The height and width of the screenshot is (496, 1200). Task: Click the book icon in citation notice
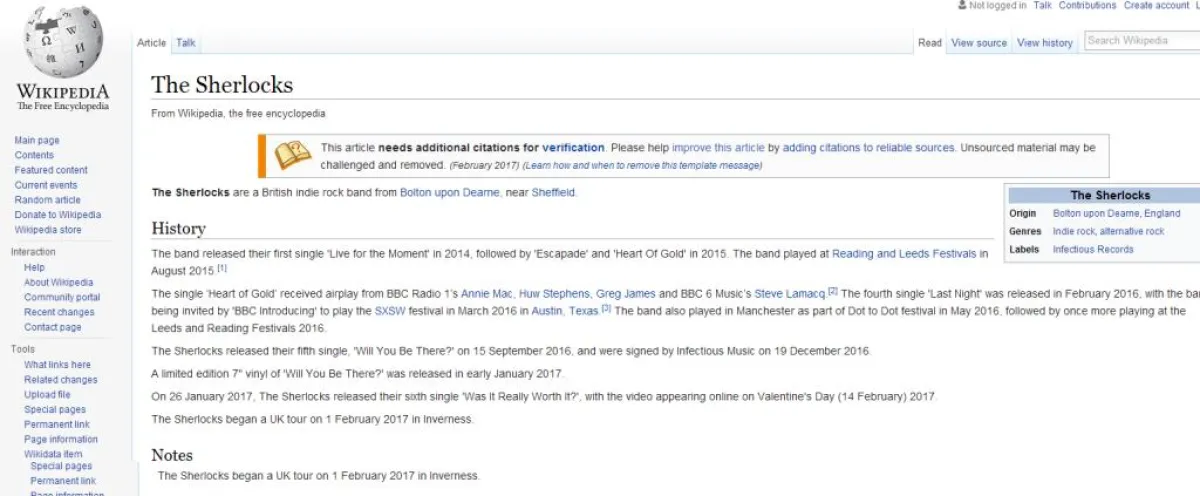293,155
